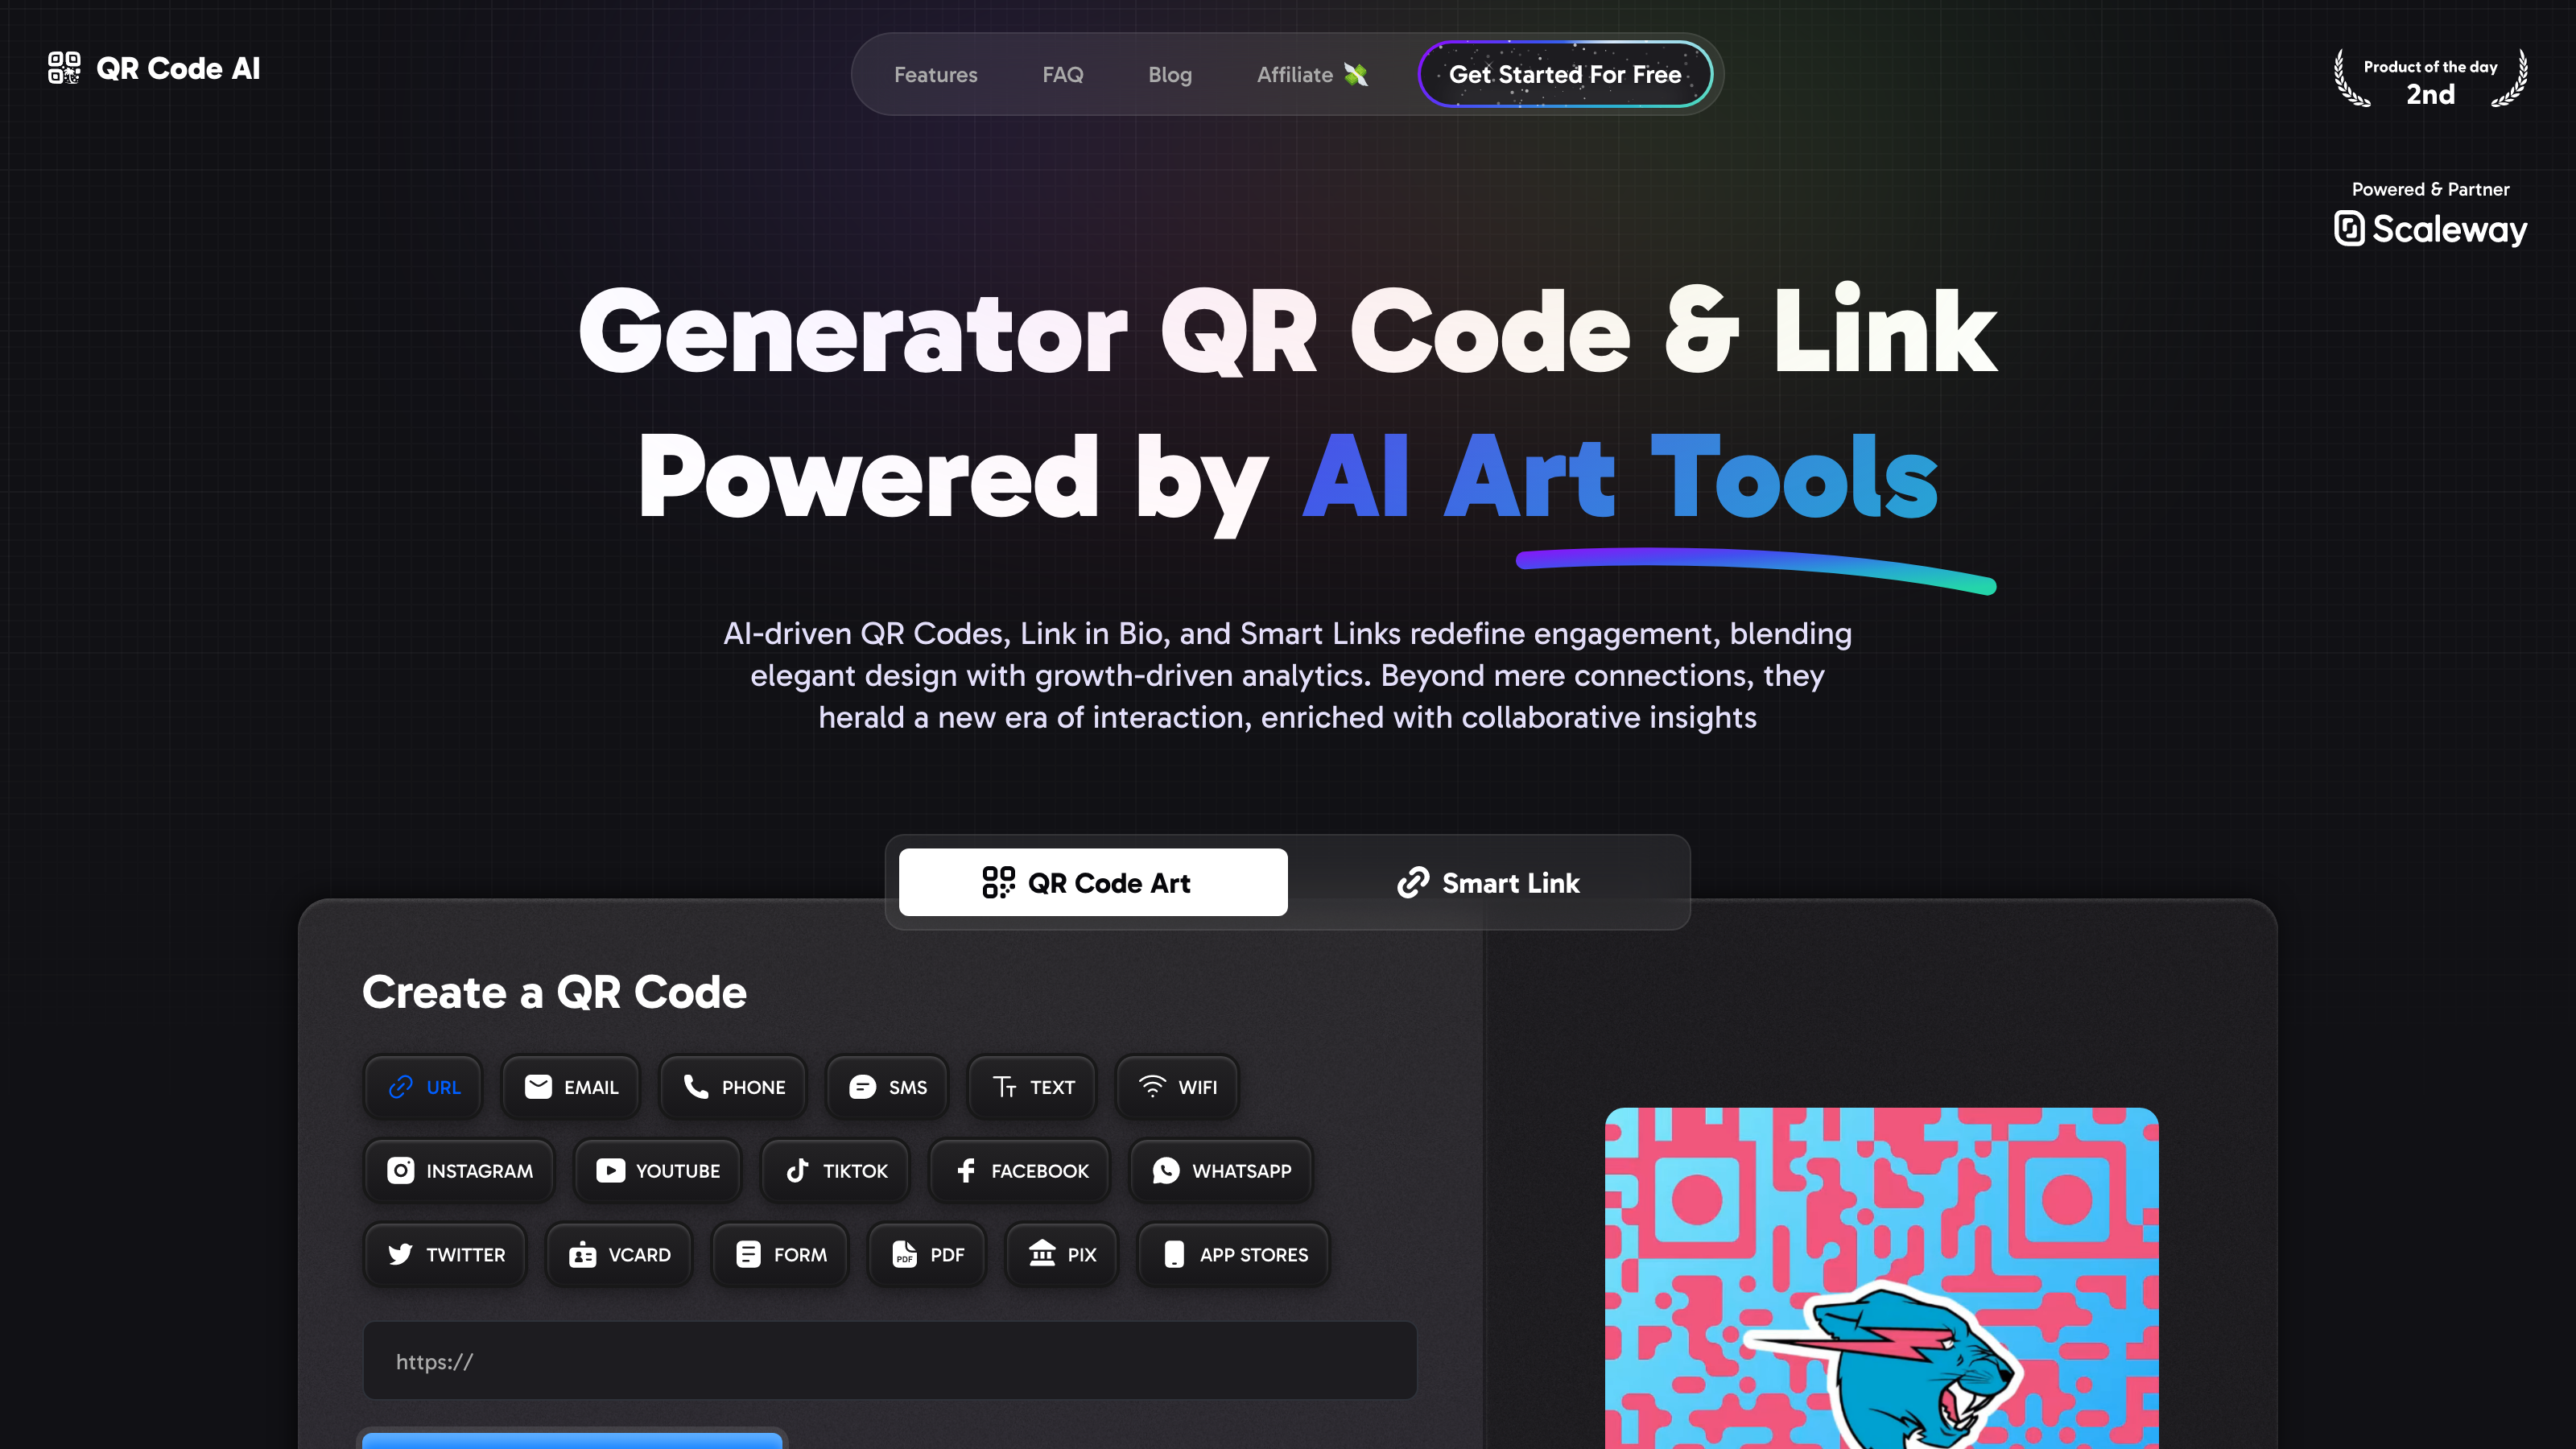Click the Blog navigation link
The width and height of the screenshot is (2576, 1449).
[1170, 74]
